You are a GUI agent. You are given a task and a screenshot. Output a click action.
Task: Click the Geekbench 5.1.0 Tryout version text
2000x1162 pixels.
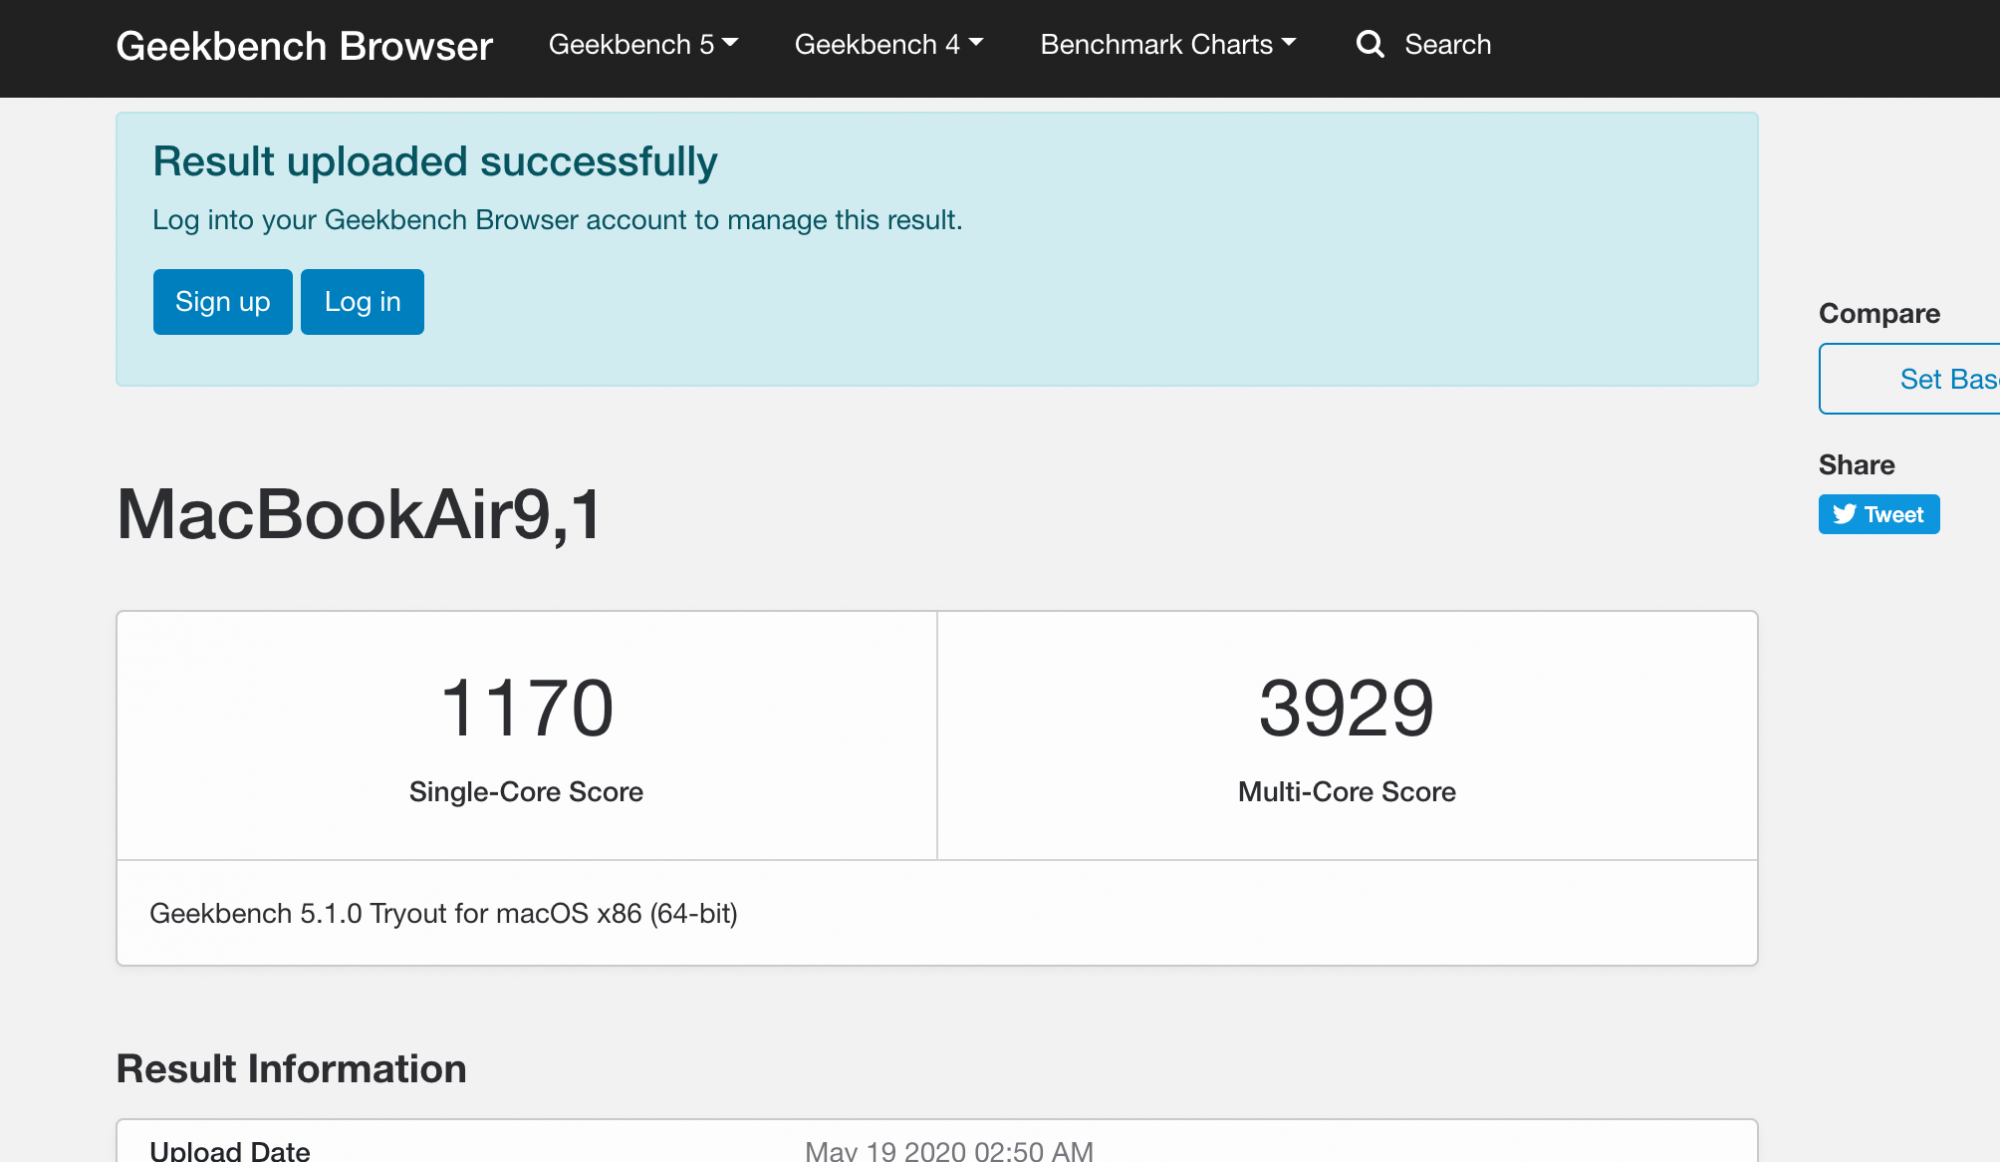[x=443, y=913]
